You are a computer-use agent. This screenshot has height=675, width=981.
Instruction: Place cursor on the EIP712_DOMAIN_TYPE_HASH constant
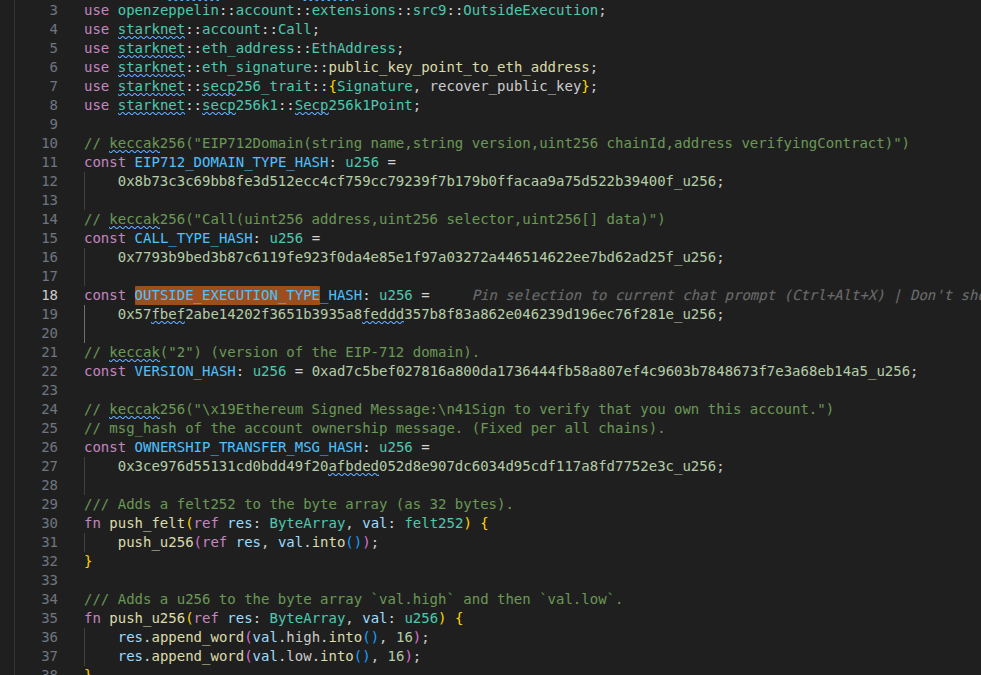[231, 163]
